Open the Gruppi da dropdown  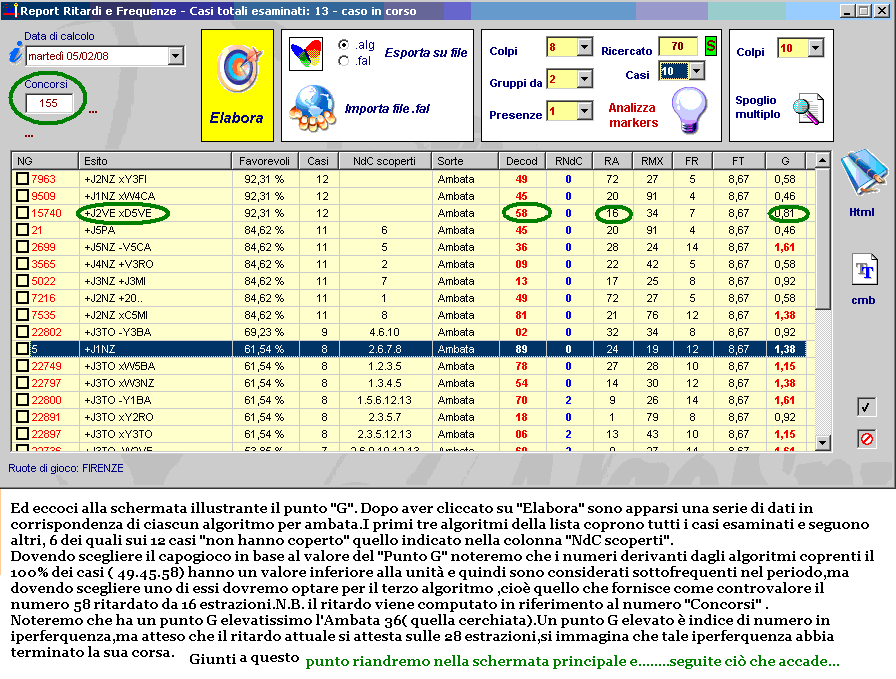tap(585, 79)
